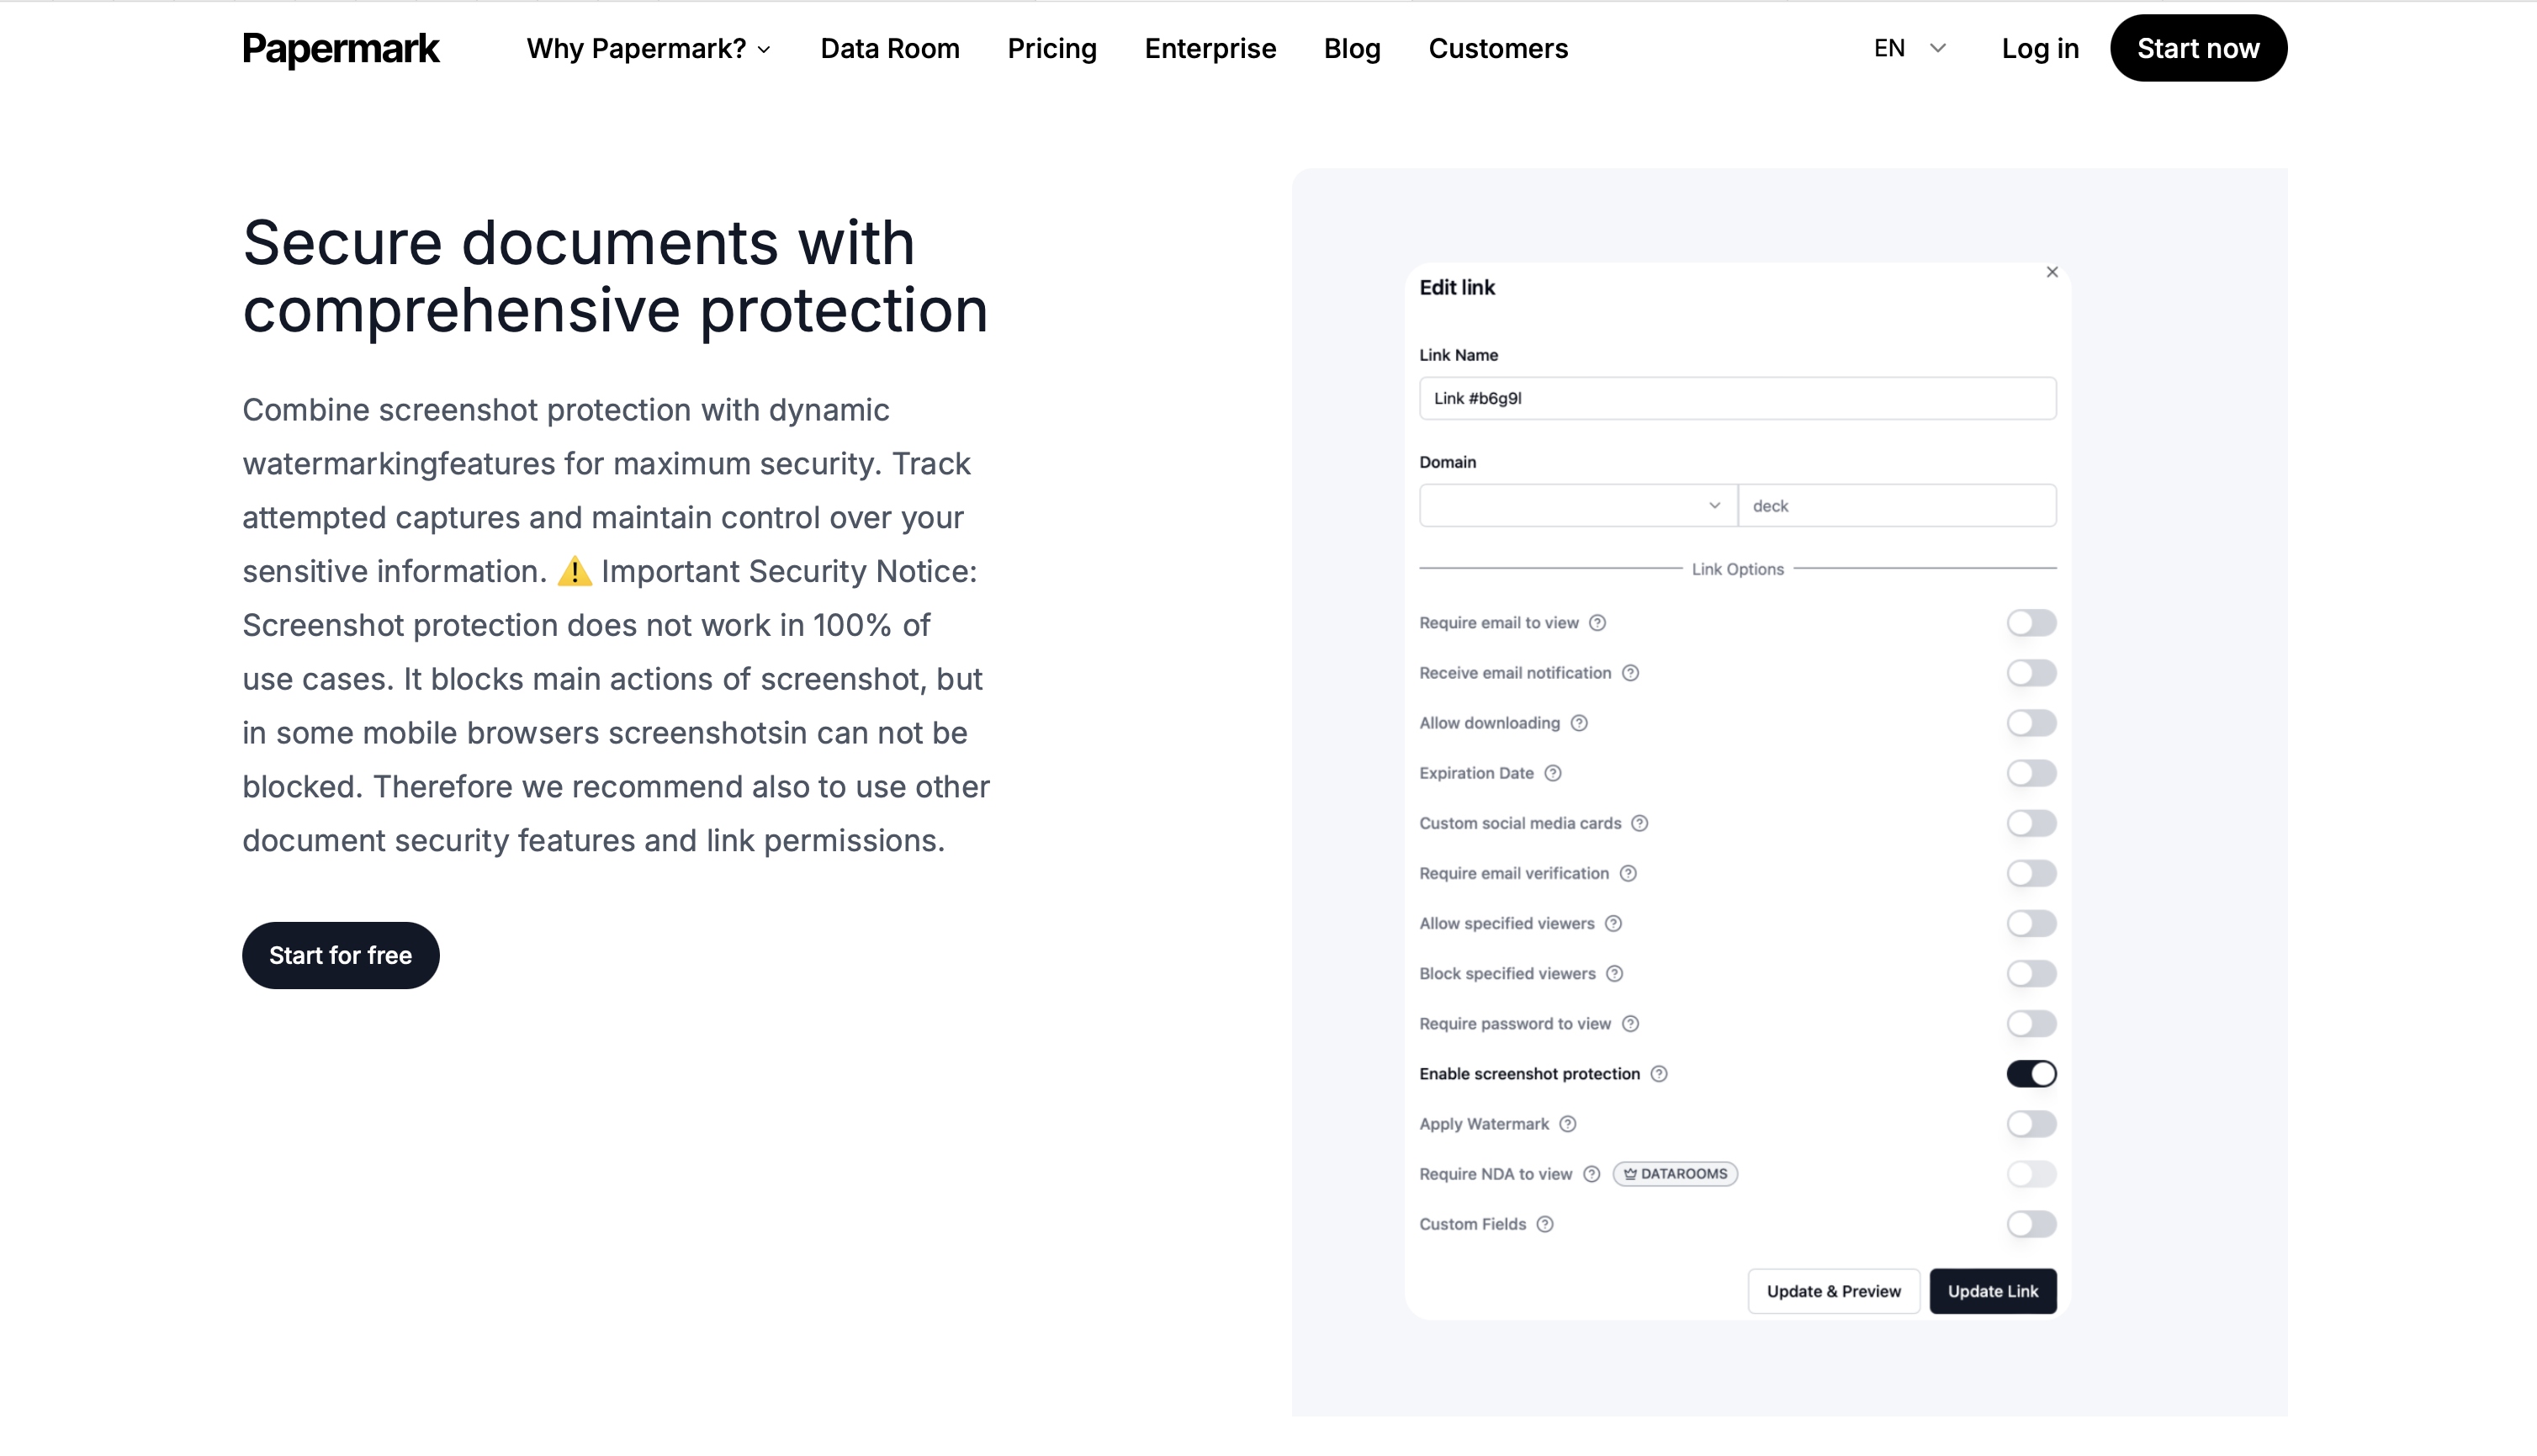This screenshot has height=1456, width=2537.
Task: Click help icon beside Allow downloading
Action: (1578, 723)
